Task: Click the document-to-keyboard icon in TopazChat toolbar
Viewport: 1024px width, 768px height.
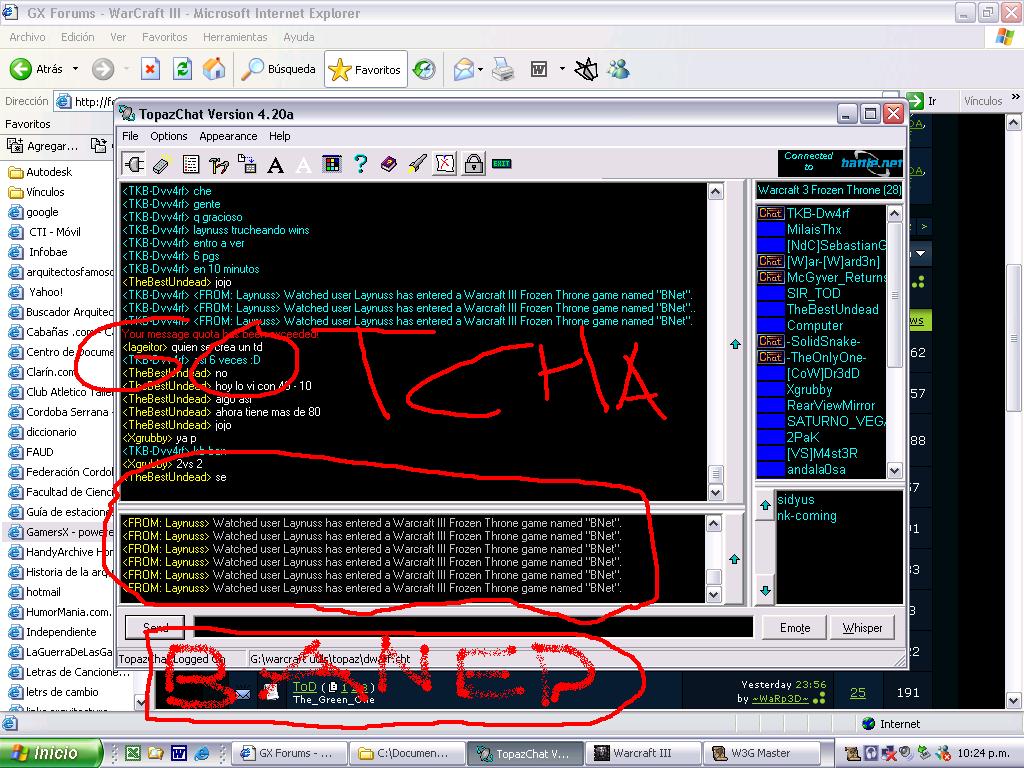Action: (x=247, y=164)
